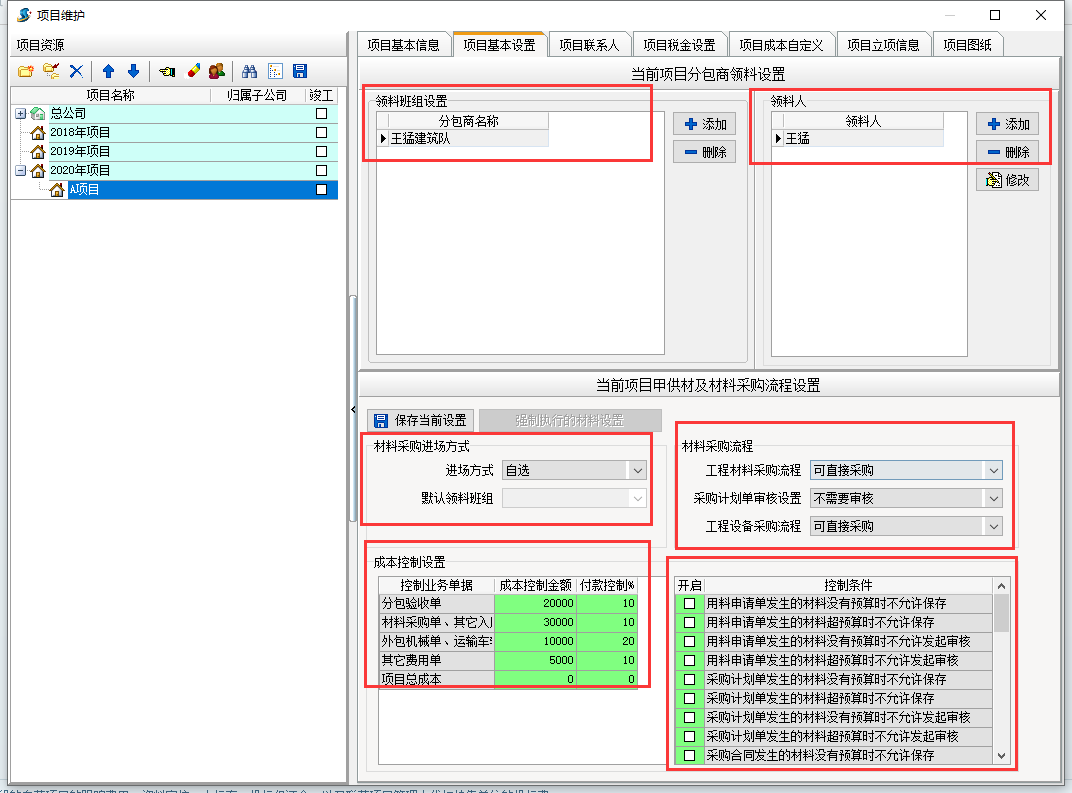Click the two-people users icon
Image resolution: width=1072 pixels, height=793 pixels.
pyautogui.click(x=216, y=71)
